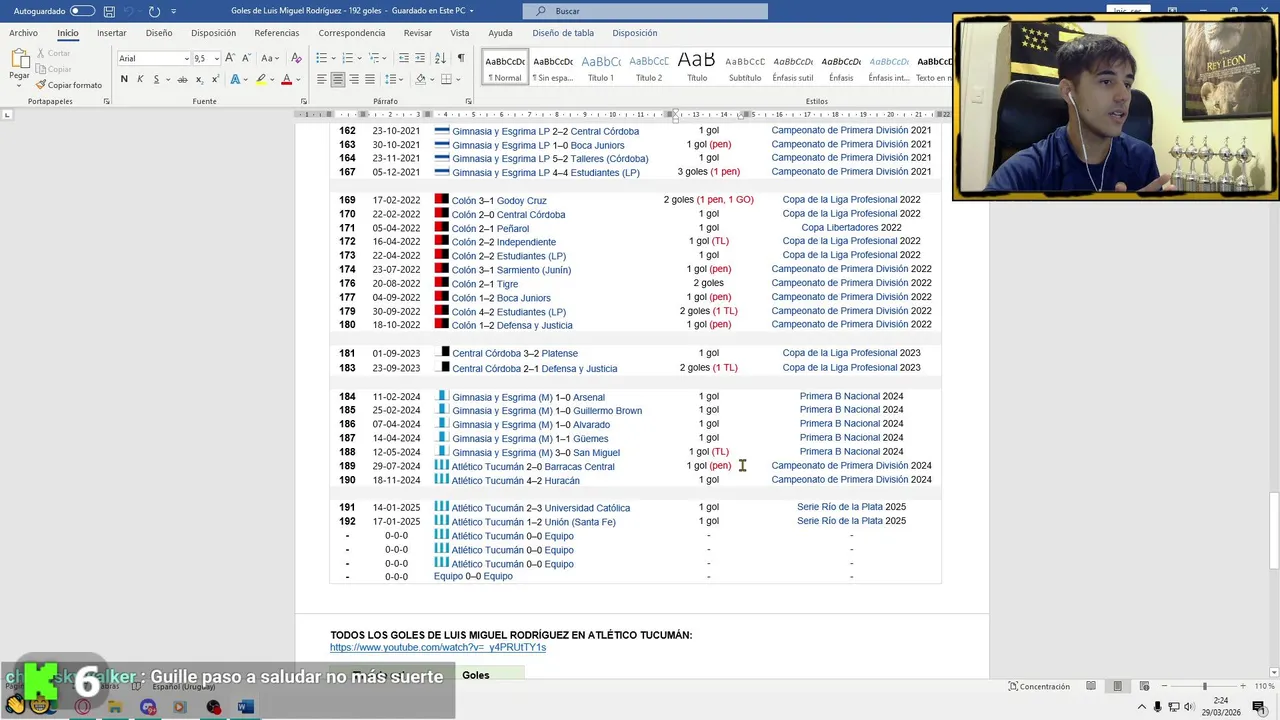Viewport: 1280px width, 720px height.
Task: Open the Revisar ribbon tab
Action: point(418,33)
